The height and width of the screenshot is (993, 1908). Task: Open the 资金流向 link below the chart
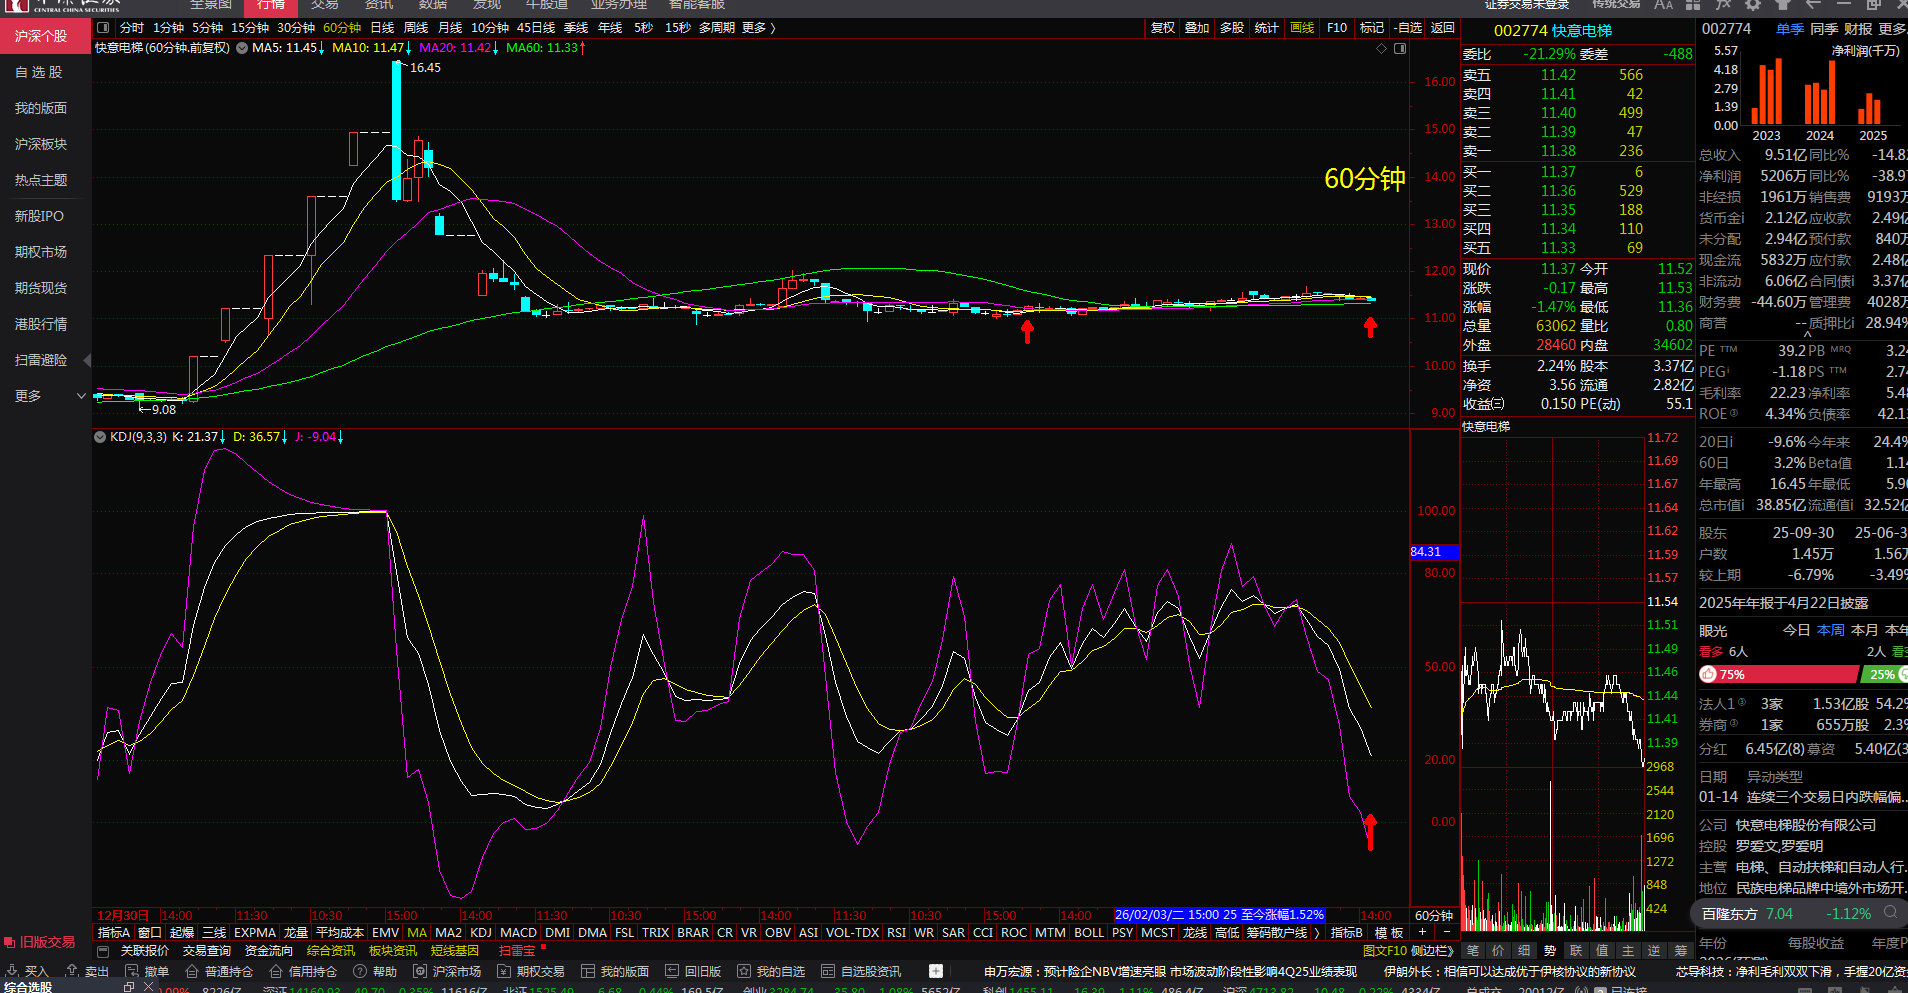(268, 951)
